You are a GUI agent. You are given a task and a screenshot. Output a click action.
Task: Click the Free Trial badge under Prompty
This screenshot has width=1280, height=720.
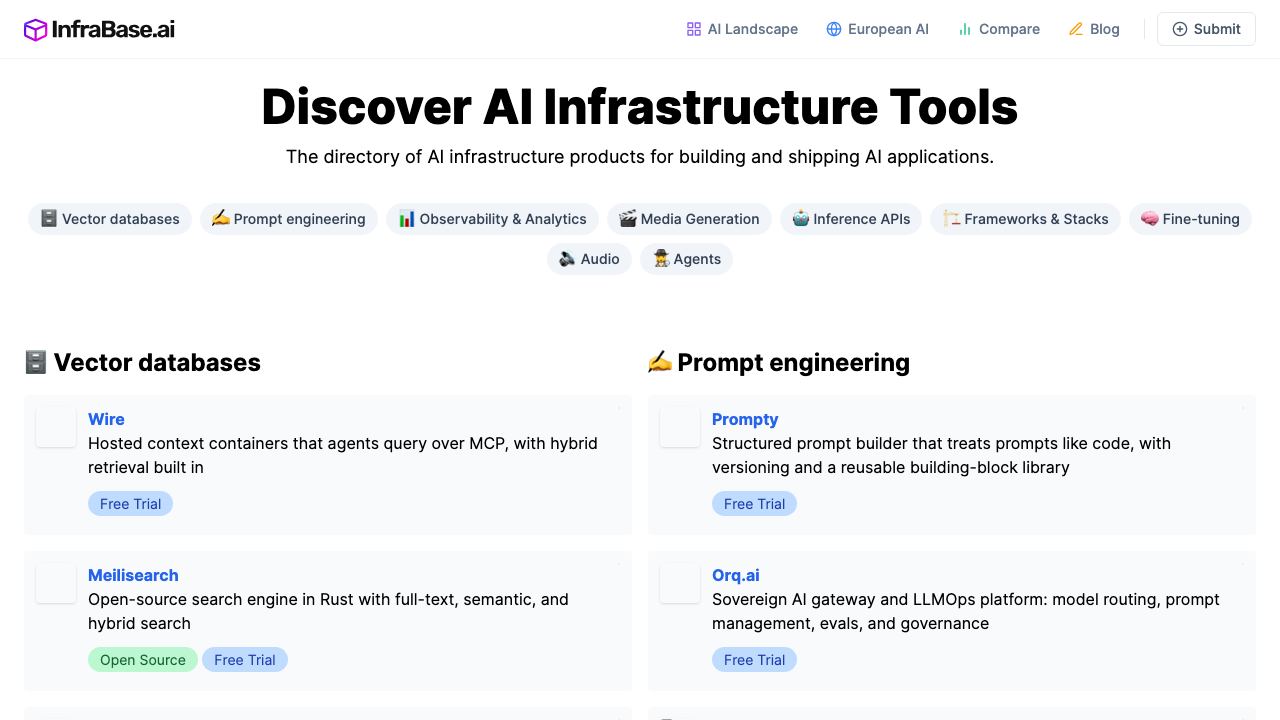click(x=754, y=504)
